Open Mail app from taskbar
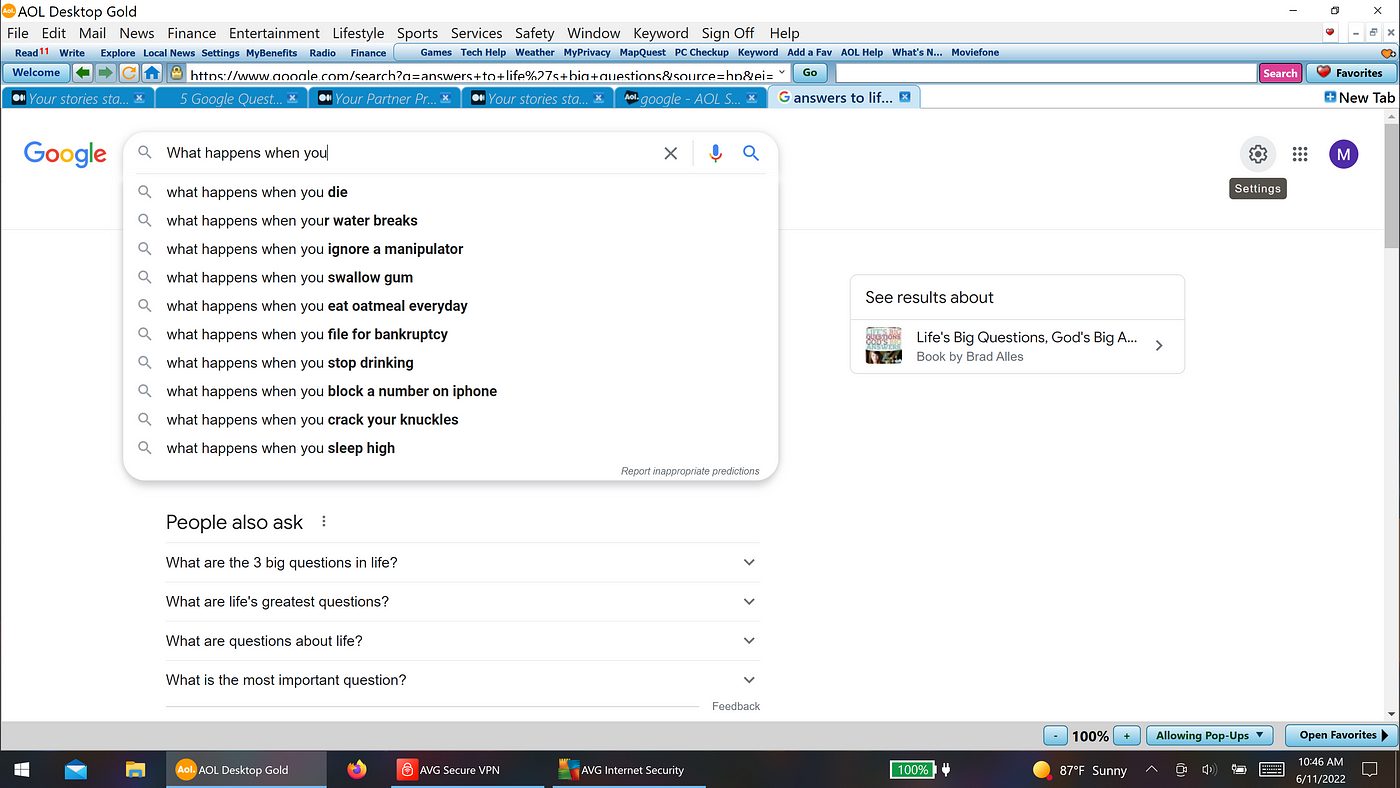Image resolution: width=1400 pixels, height=788 pixels. pyautogui.click(x=76, y=770)
